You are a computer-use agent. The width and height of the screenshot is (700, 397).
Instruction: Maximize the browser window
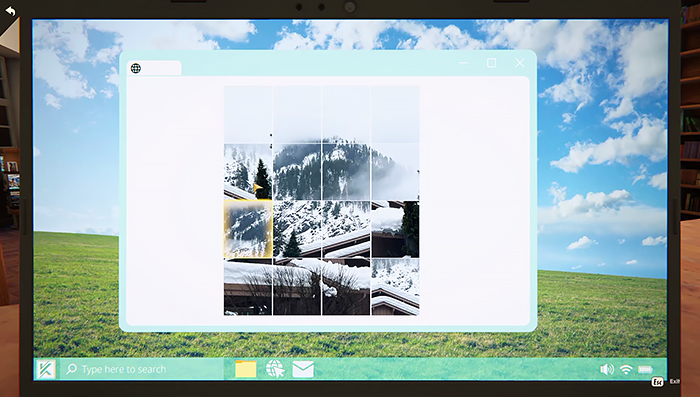(x=492, y=63)
